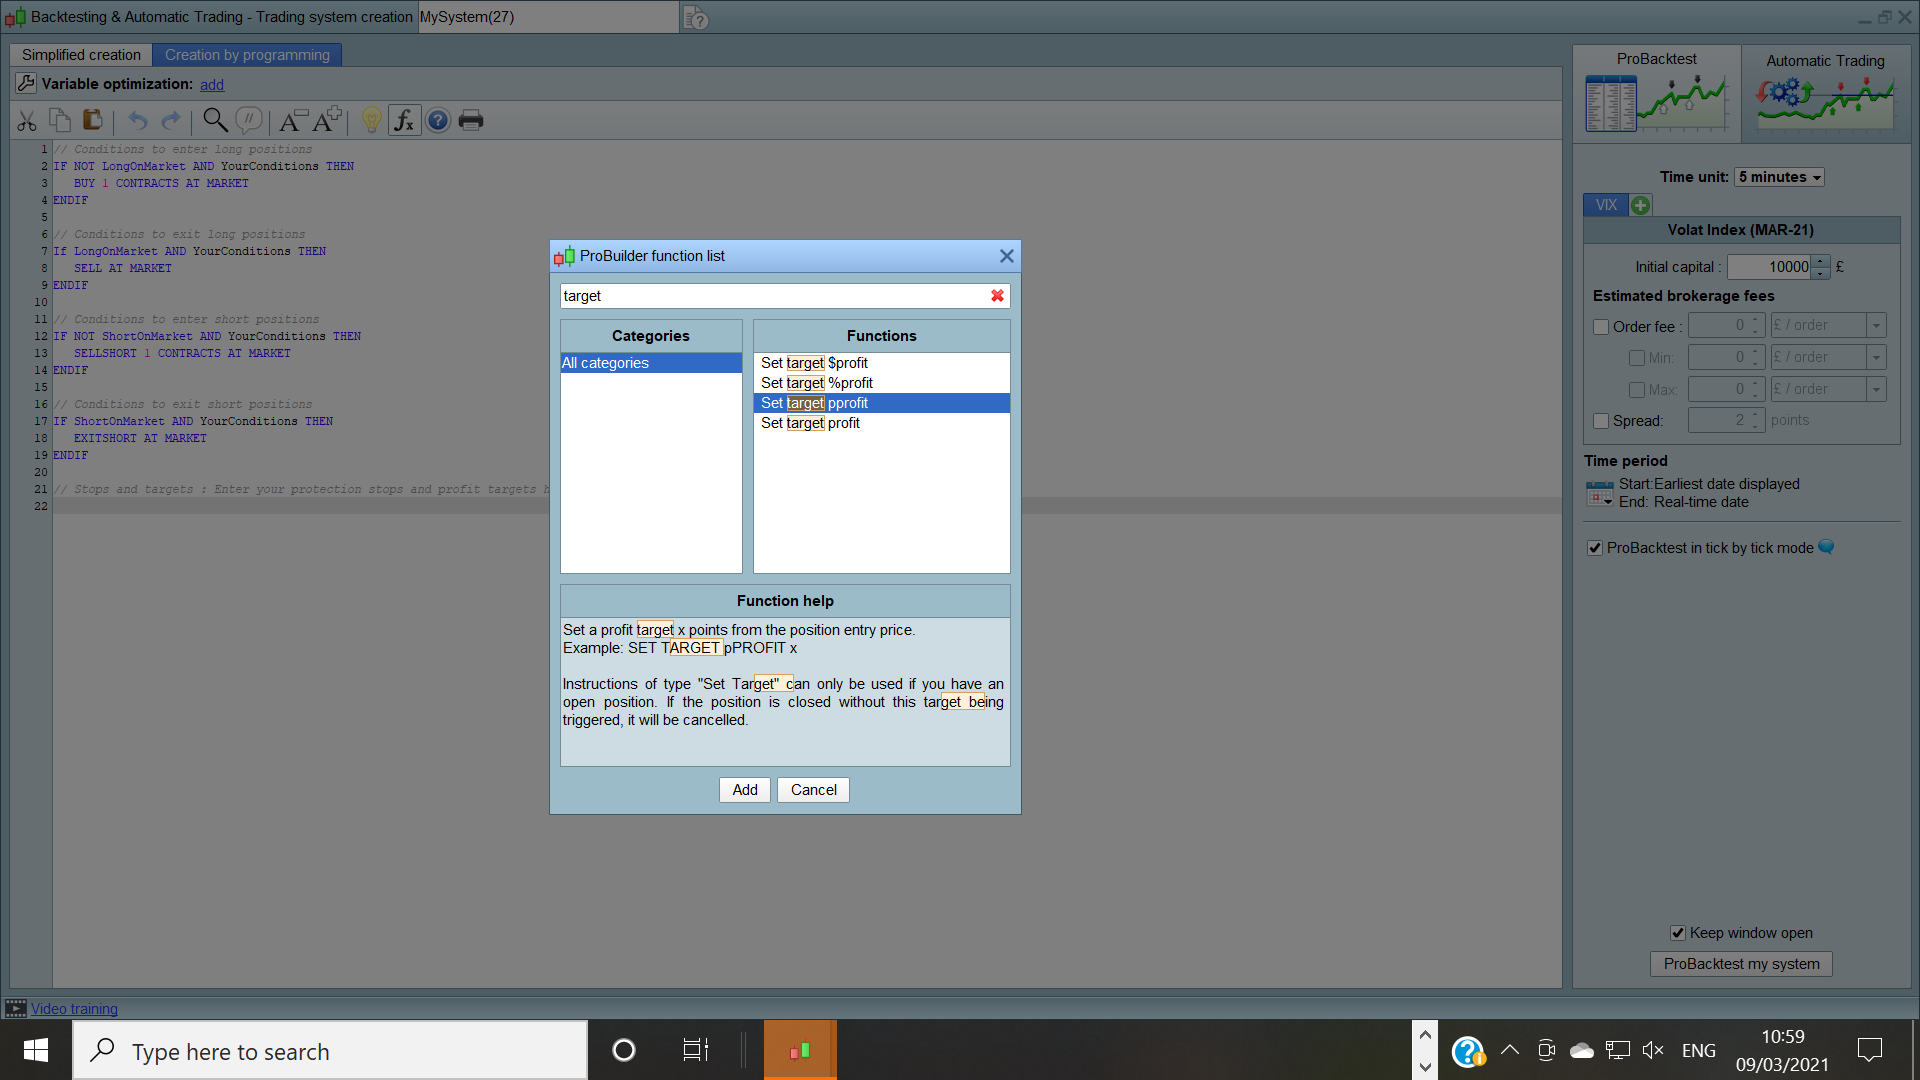Click the cut scissors toolbar icon

[x=27, y=121]
